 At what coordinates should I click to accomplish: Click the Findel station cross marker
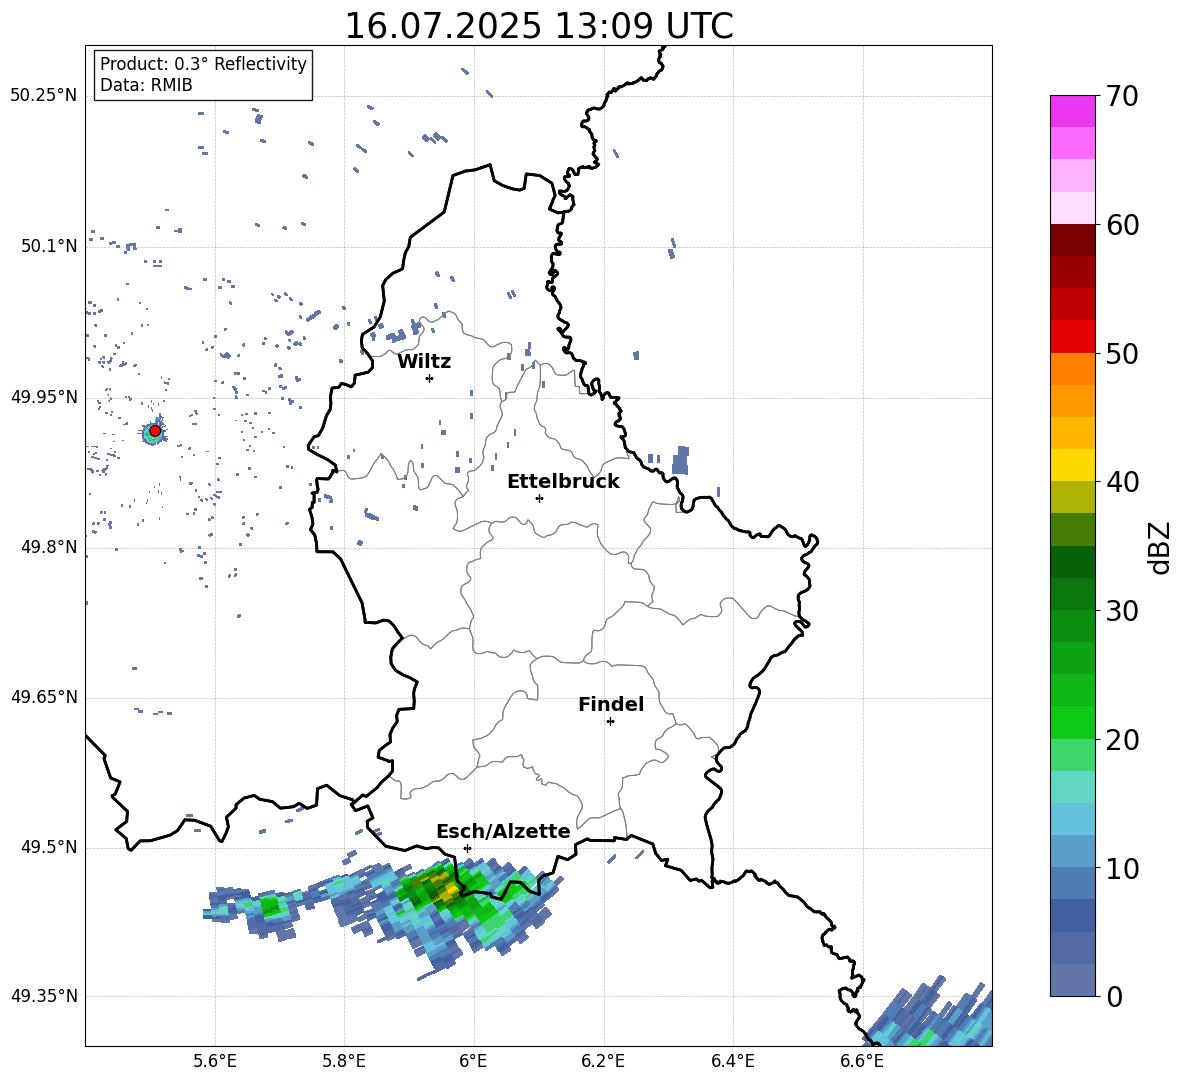[x=610, y=722]
